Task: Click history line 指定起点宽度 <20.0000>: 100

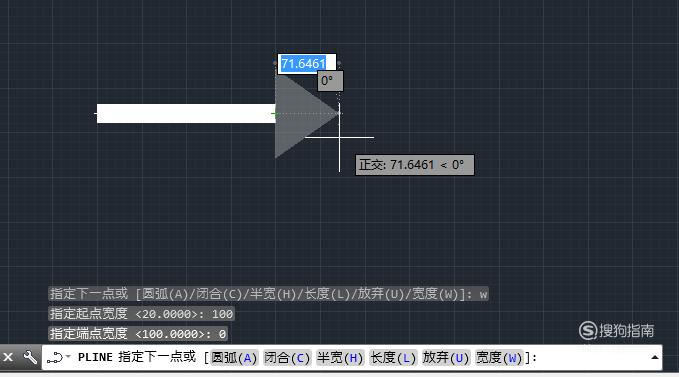Action: coord(141,314)
